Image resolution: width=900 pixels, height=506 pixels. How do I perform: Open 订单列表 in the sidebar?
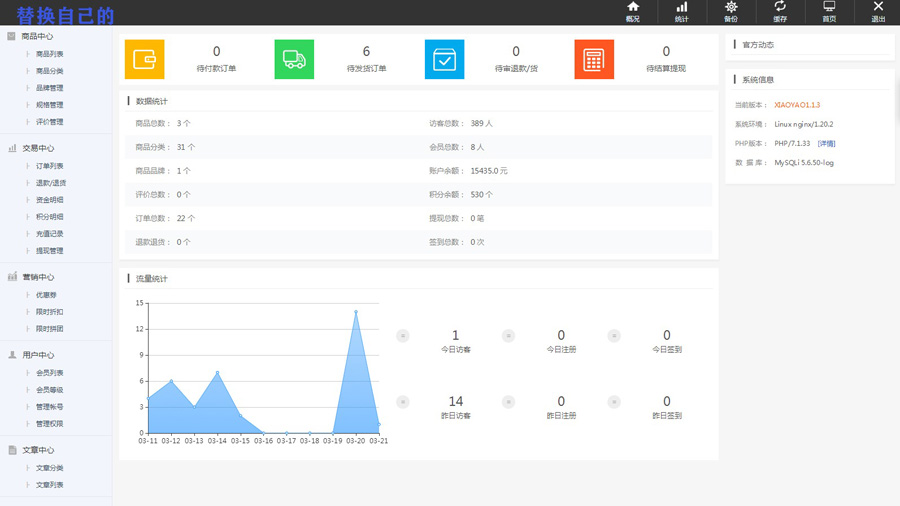coord(49,166)
